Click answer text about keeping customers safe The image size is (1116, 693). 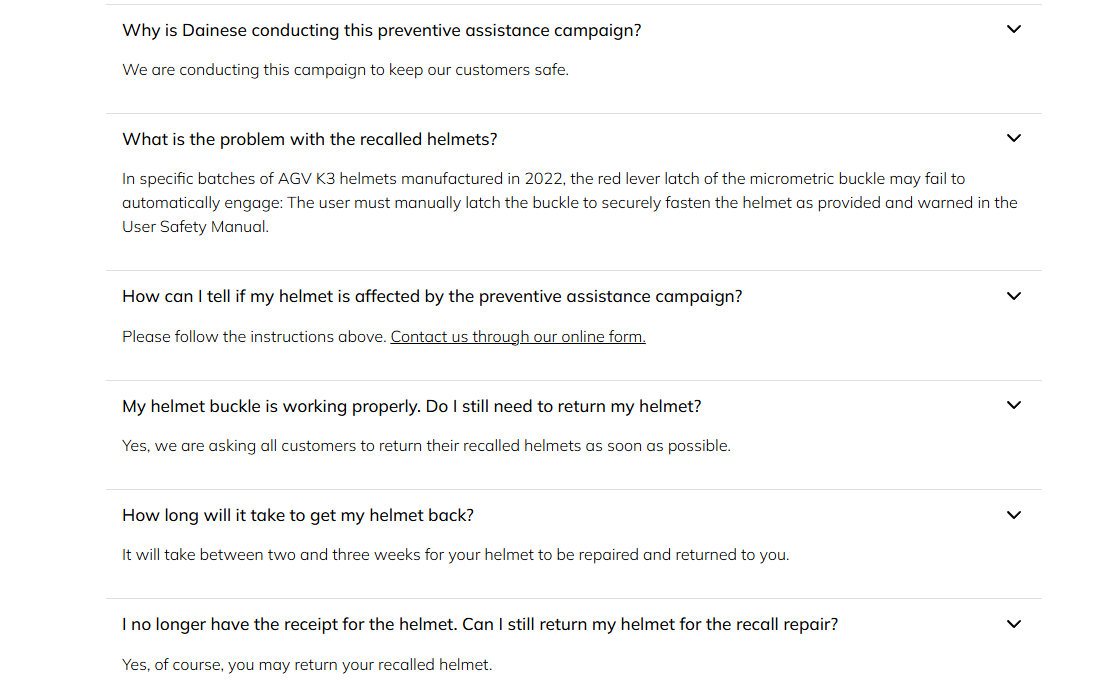point(345,70)
